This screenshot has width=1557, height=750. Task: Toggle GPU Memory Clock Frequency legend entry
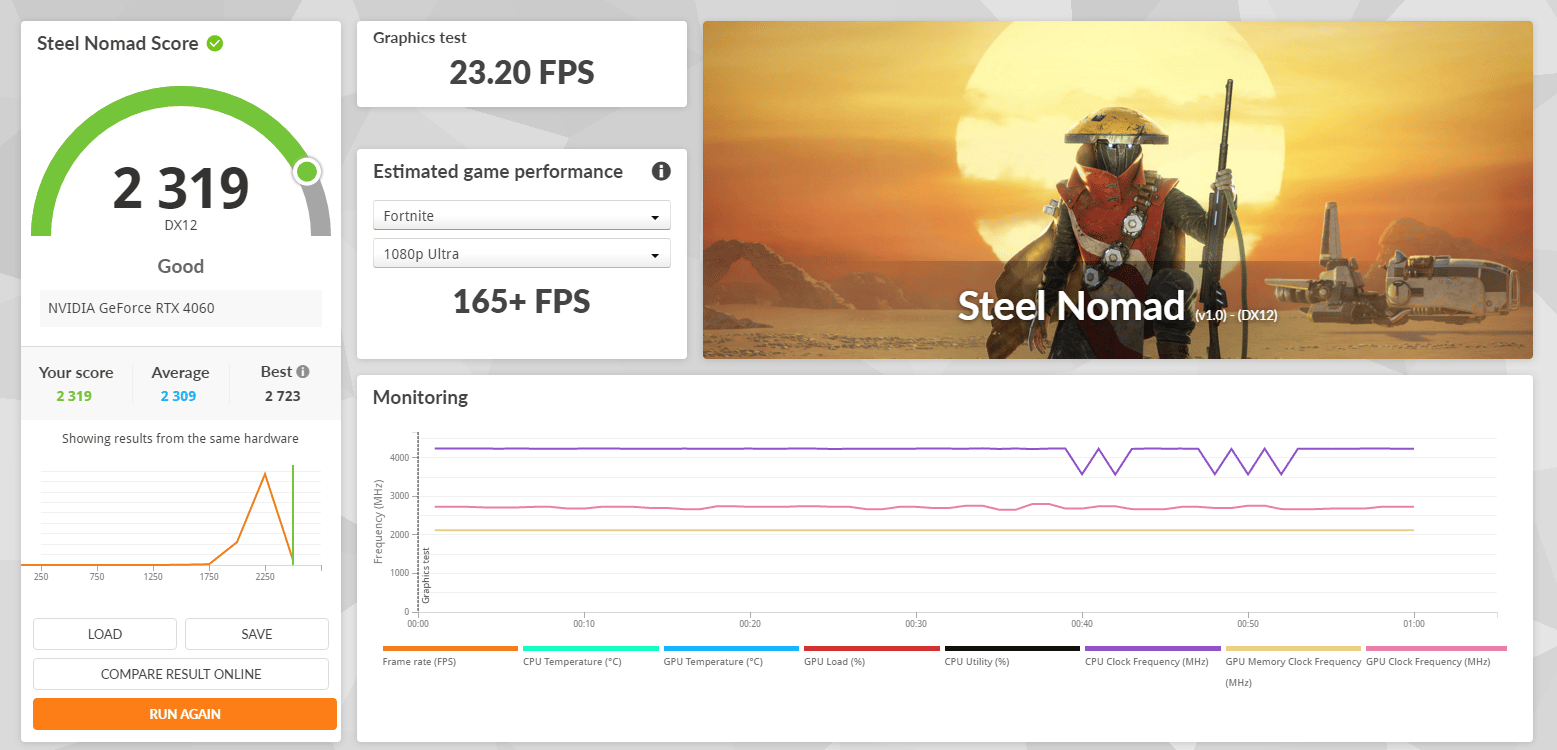[x=1293, y=671]
